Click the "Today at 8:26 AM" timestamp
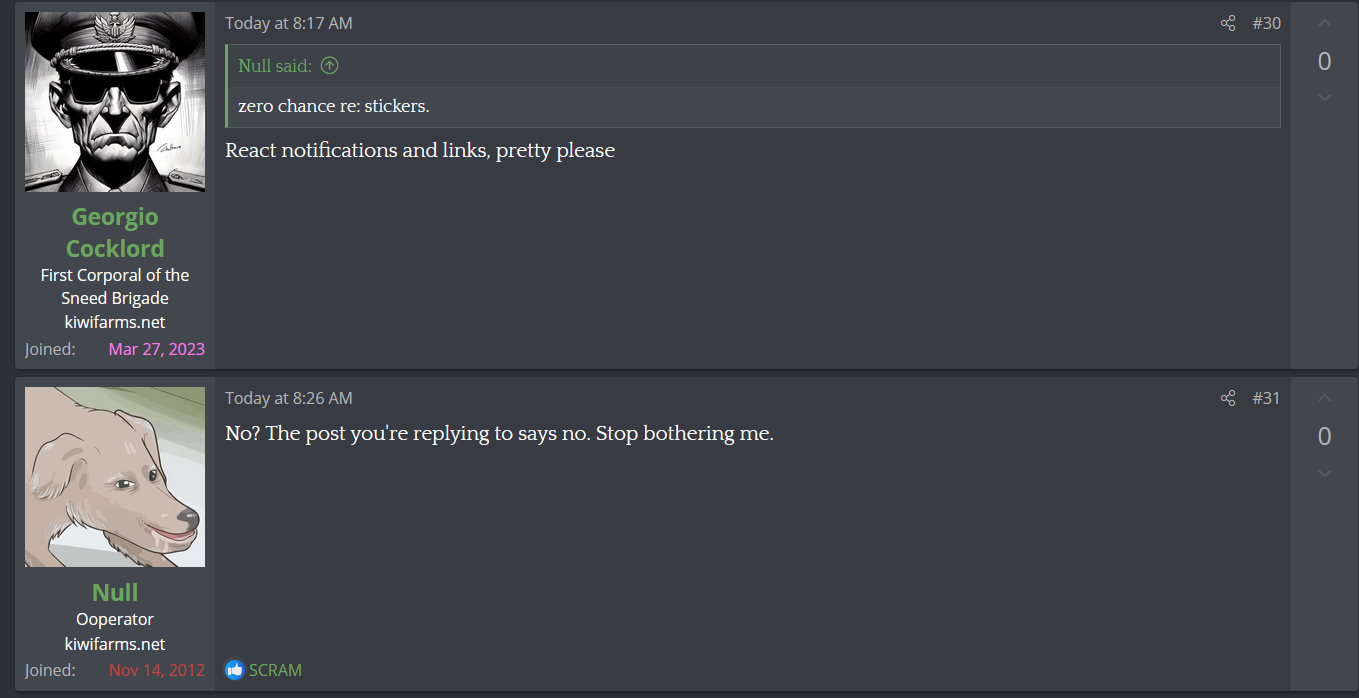This screenshot has width=1359, height=698. pos(288,398)
